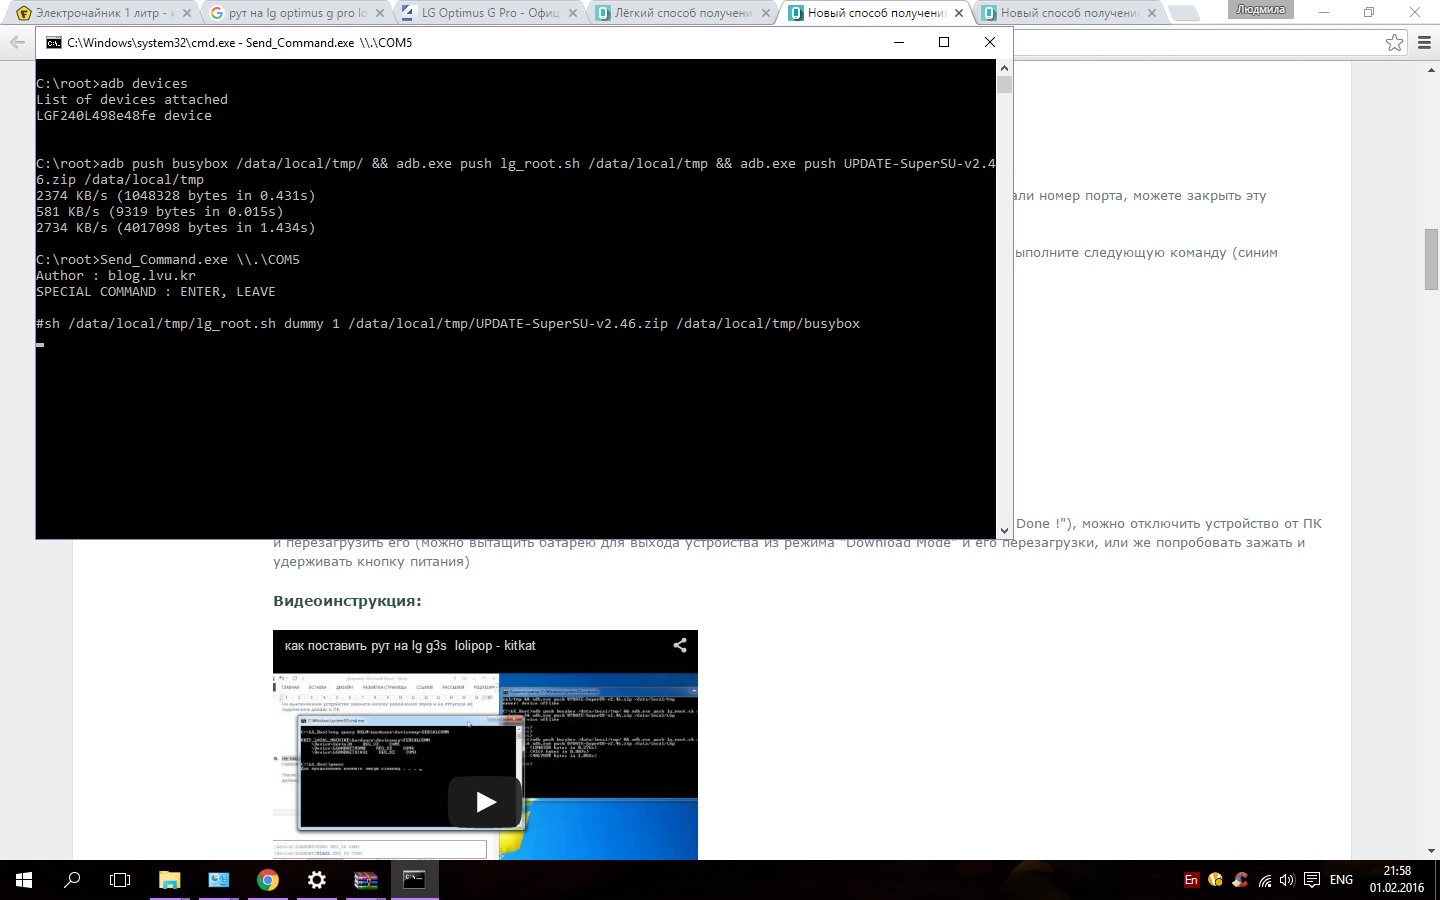Open the video title link
1440x900 pixels.
[x=410, y=646]
